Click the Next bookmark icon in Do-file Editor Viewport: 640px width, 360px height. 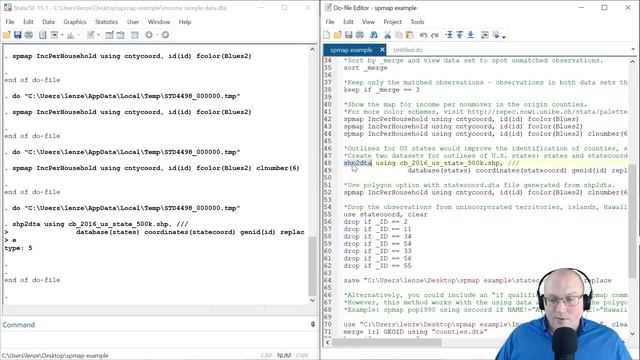tap(471, 35)
